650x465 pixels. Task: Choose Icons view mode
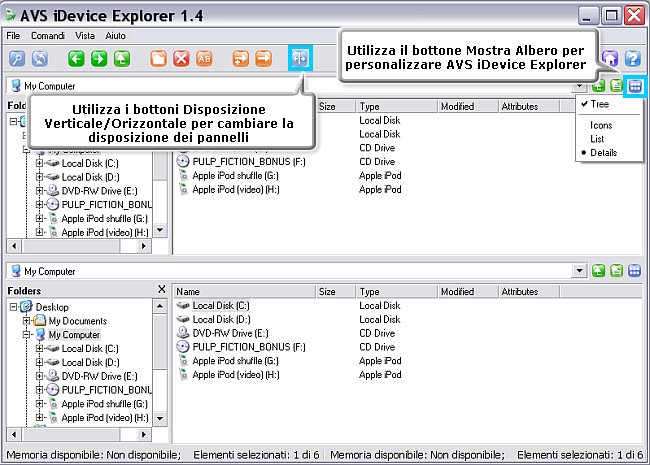click(x=609, y=125)
